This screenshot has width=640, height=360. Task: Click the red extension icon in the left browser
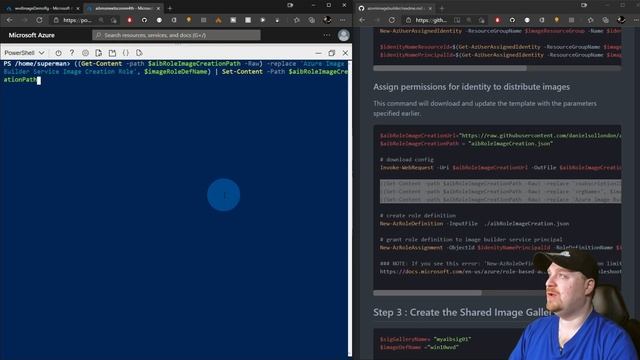coord(129,20)
